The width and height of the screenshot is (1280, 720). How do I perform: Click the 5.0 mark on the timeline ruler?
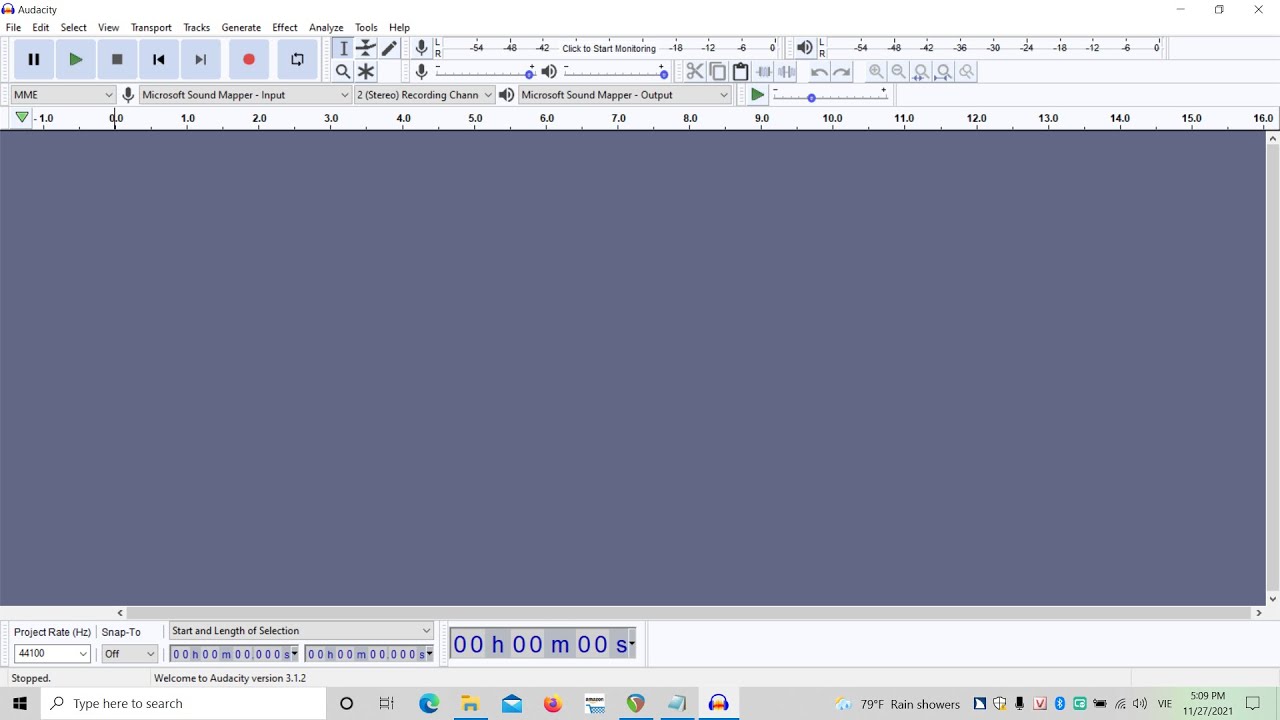point(475,118)
